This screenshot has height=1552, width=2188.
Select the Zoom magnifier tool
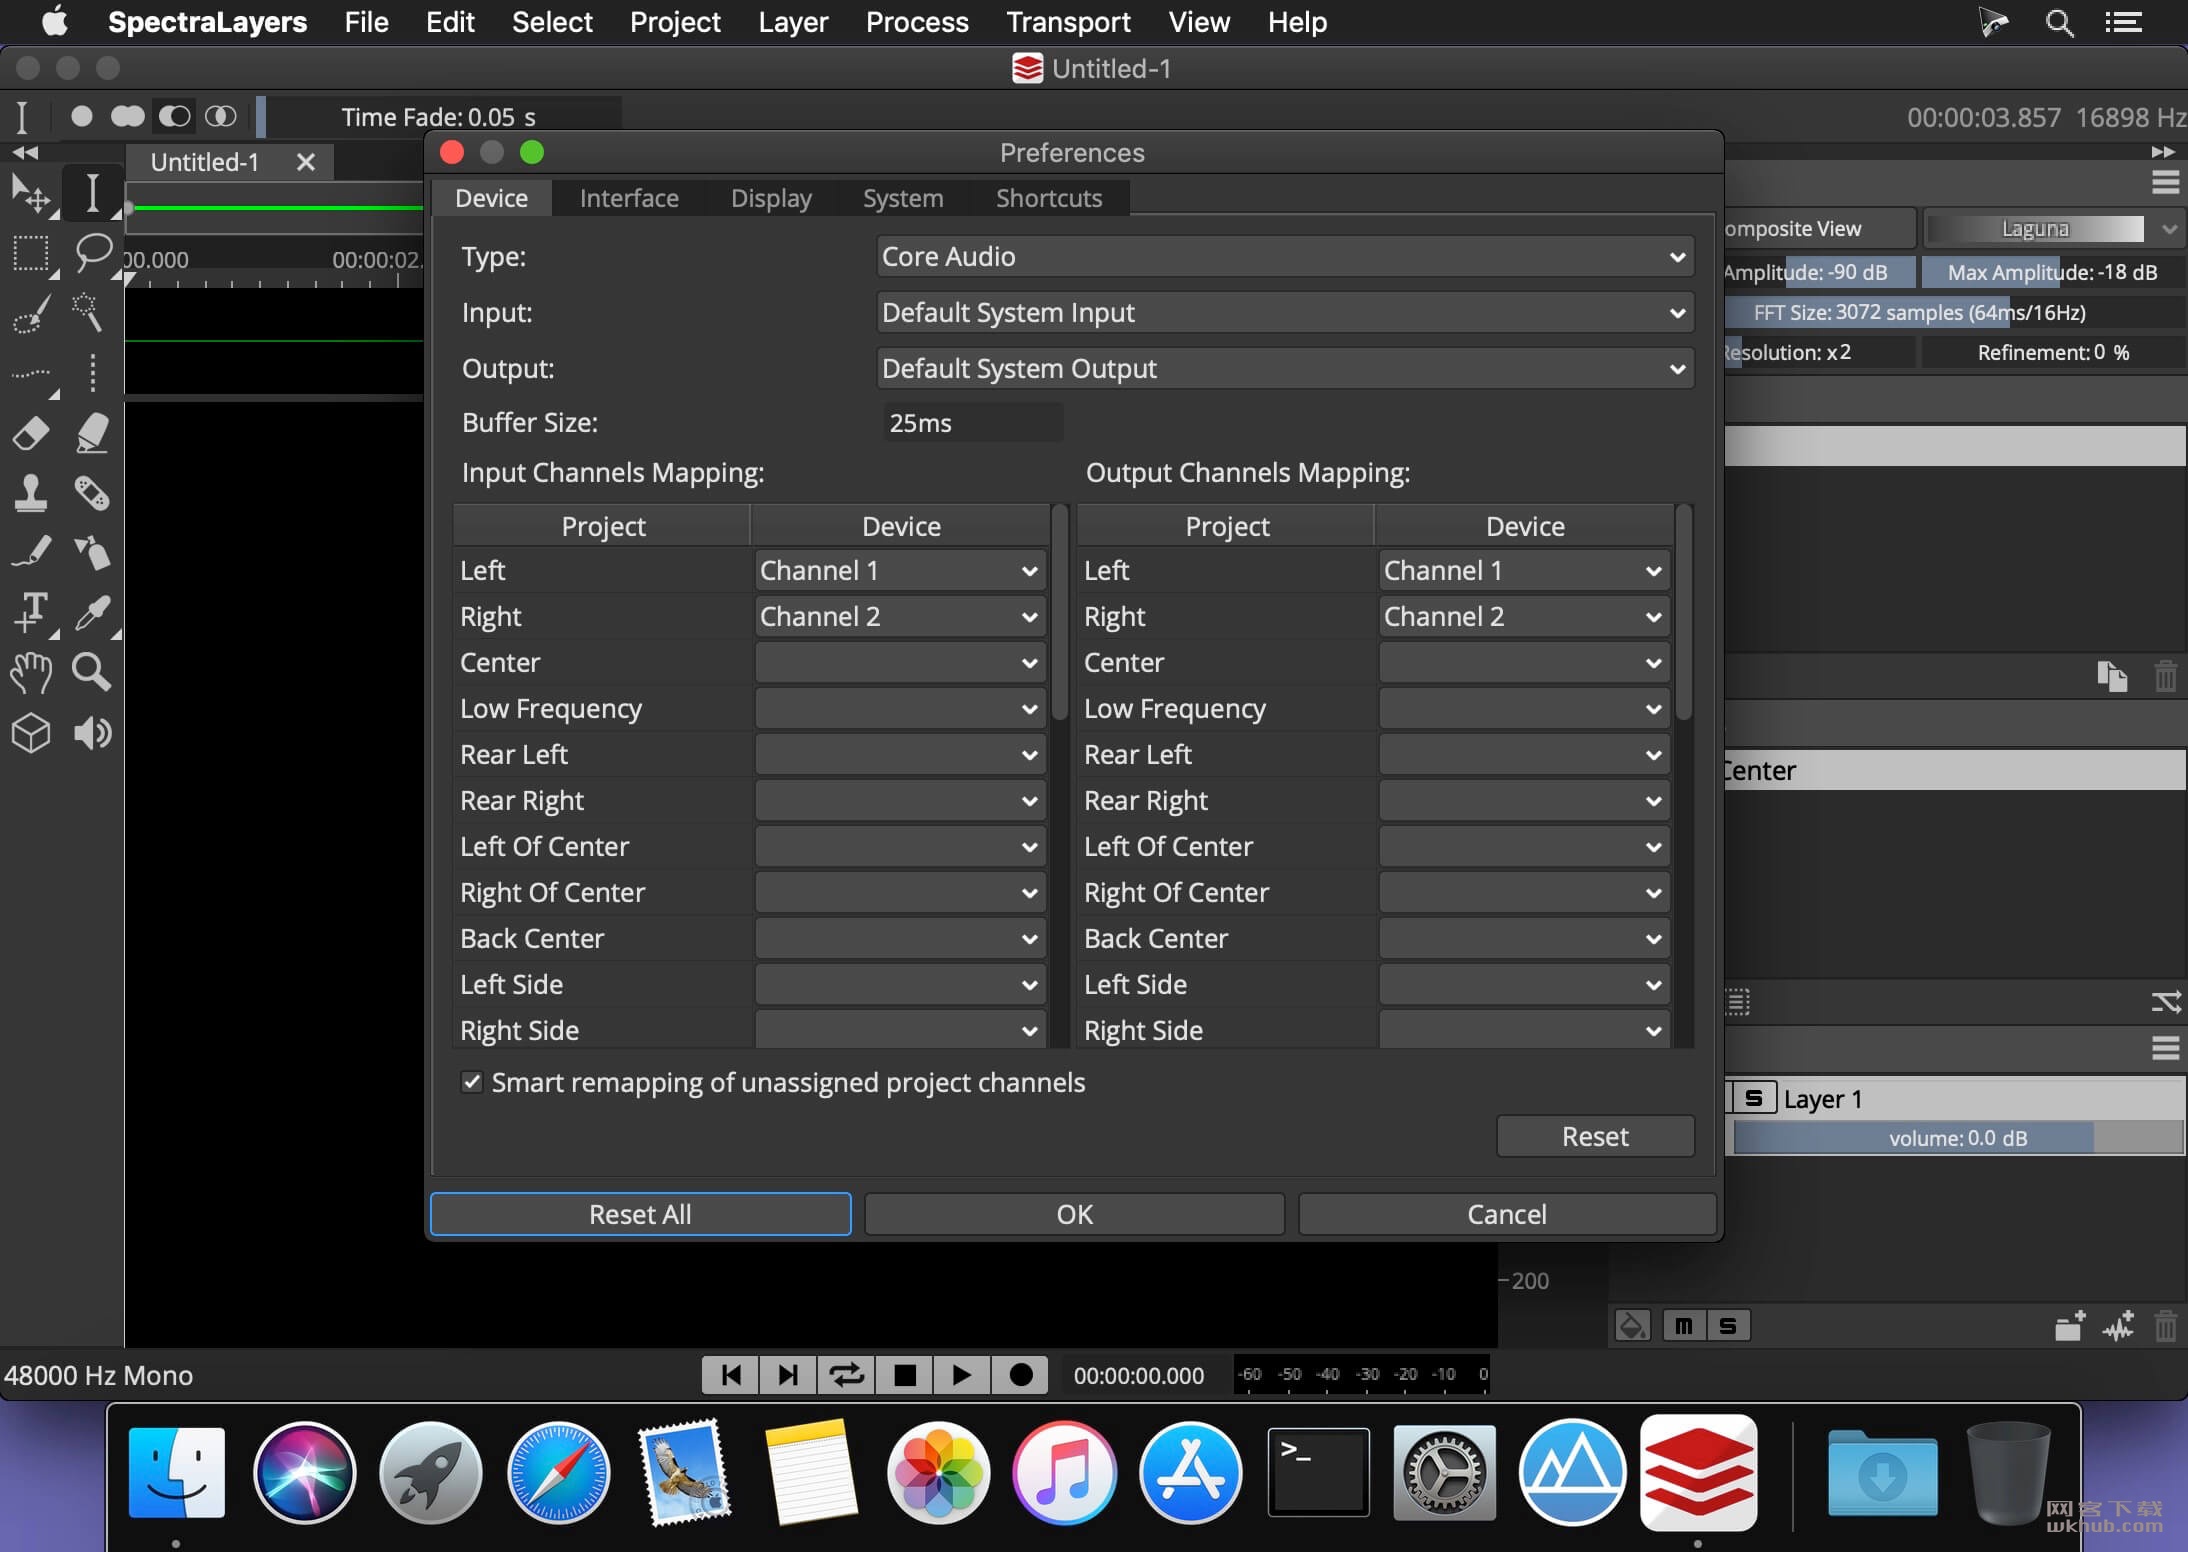[x=92, y=672]
